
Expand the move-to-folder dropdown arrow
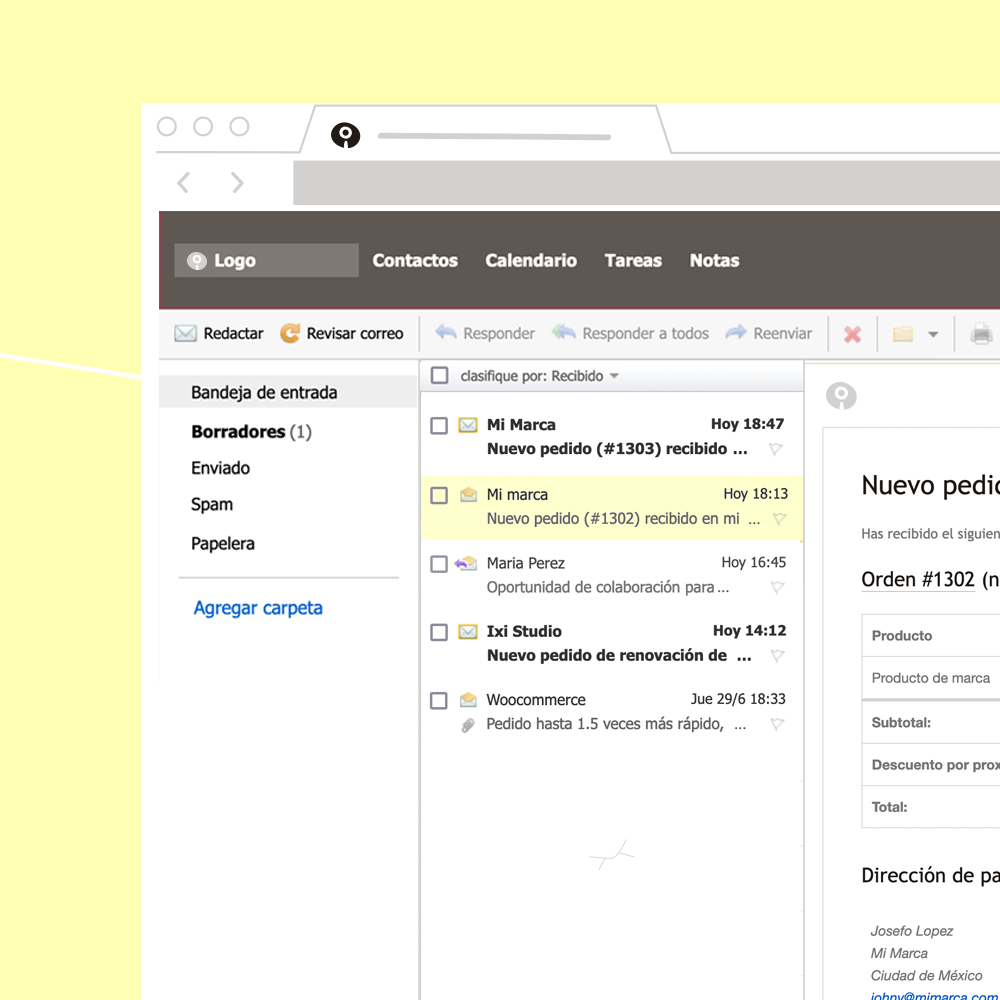(x=933, y=334)
